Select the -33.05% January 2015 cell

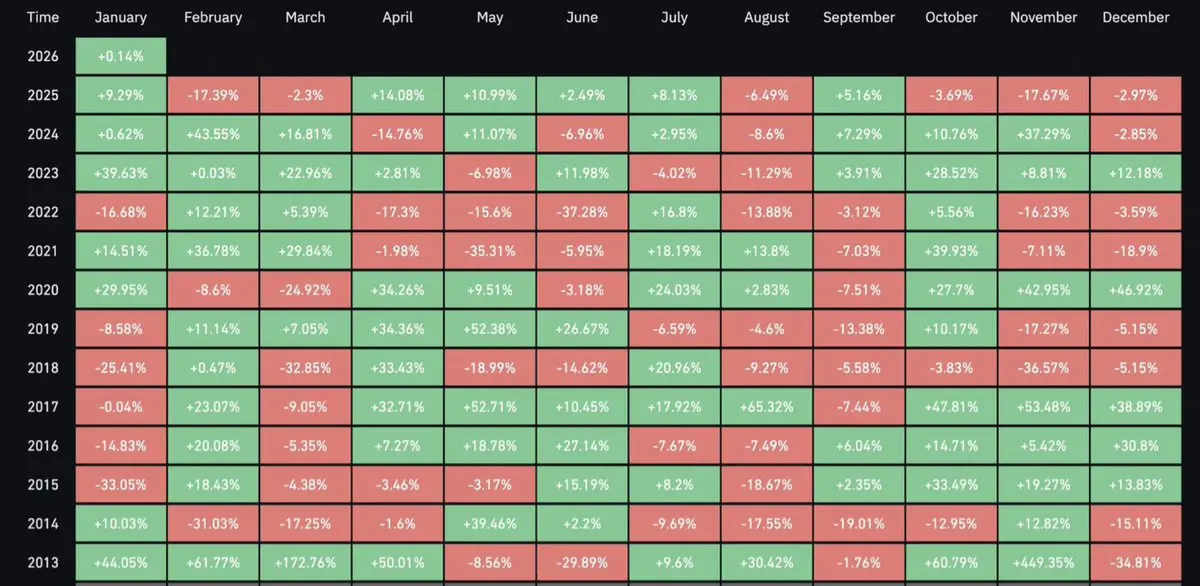tap(120, 484)
